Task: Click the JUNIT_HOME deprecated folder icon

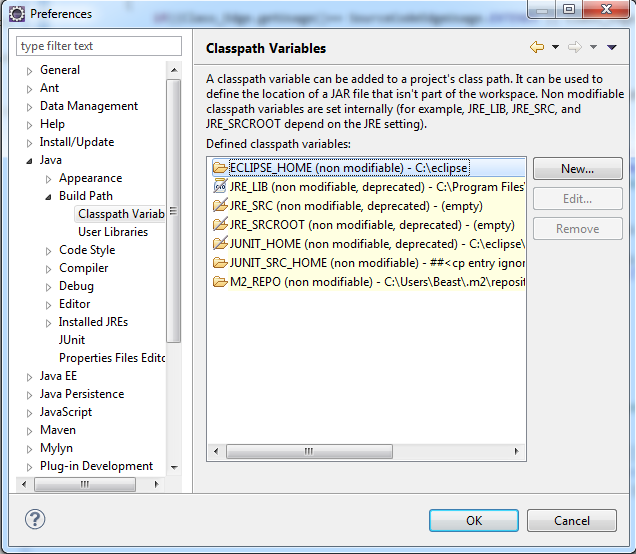Action: pos(220,243)
